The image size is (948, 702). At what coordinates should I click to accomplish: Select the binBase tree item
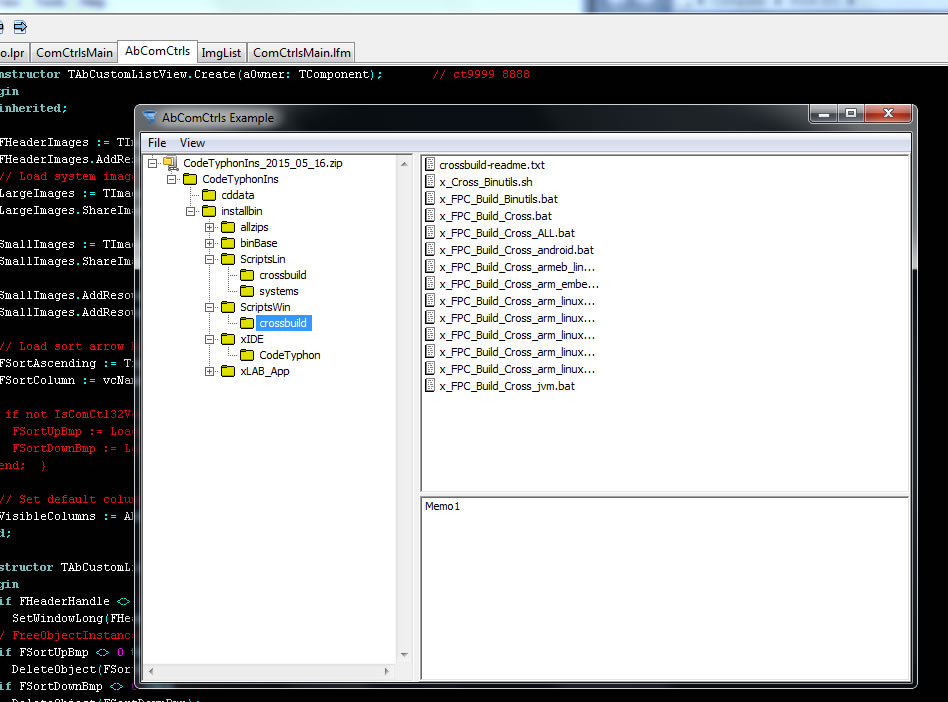(x=259, y=243)
